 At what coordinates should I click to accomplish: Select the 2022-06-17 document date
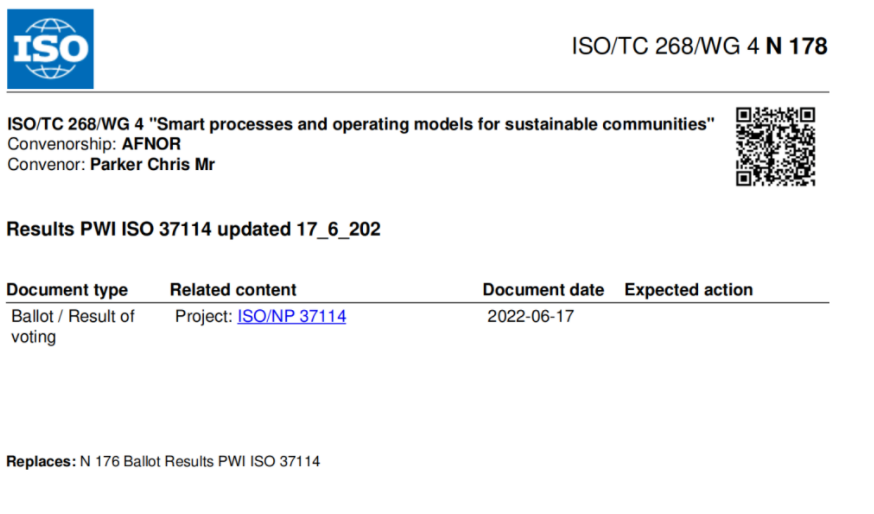[x=530, y=317]
